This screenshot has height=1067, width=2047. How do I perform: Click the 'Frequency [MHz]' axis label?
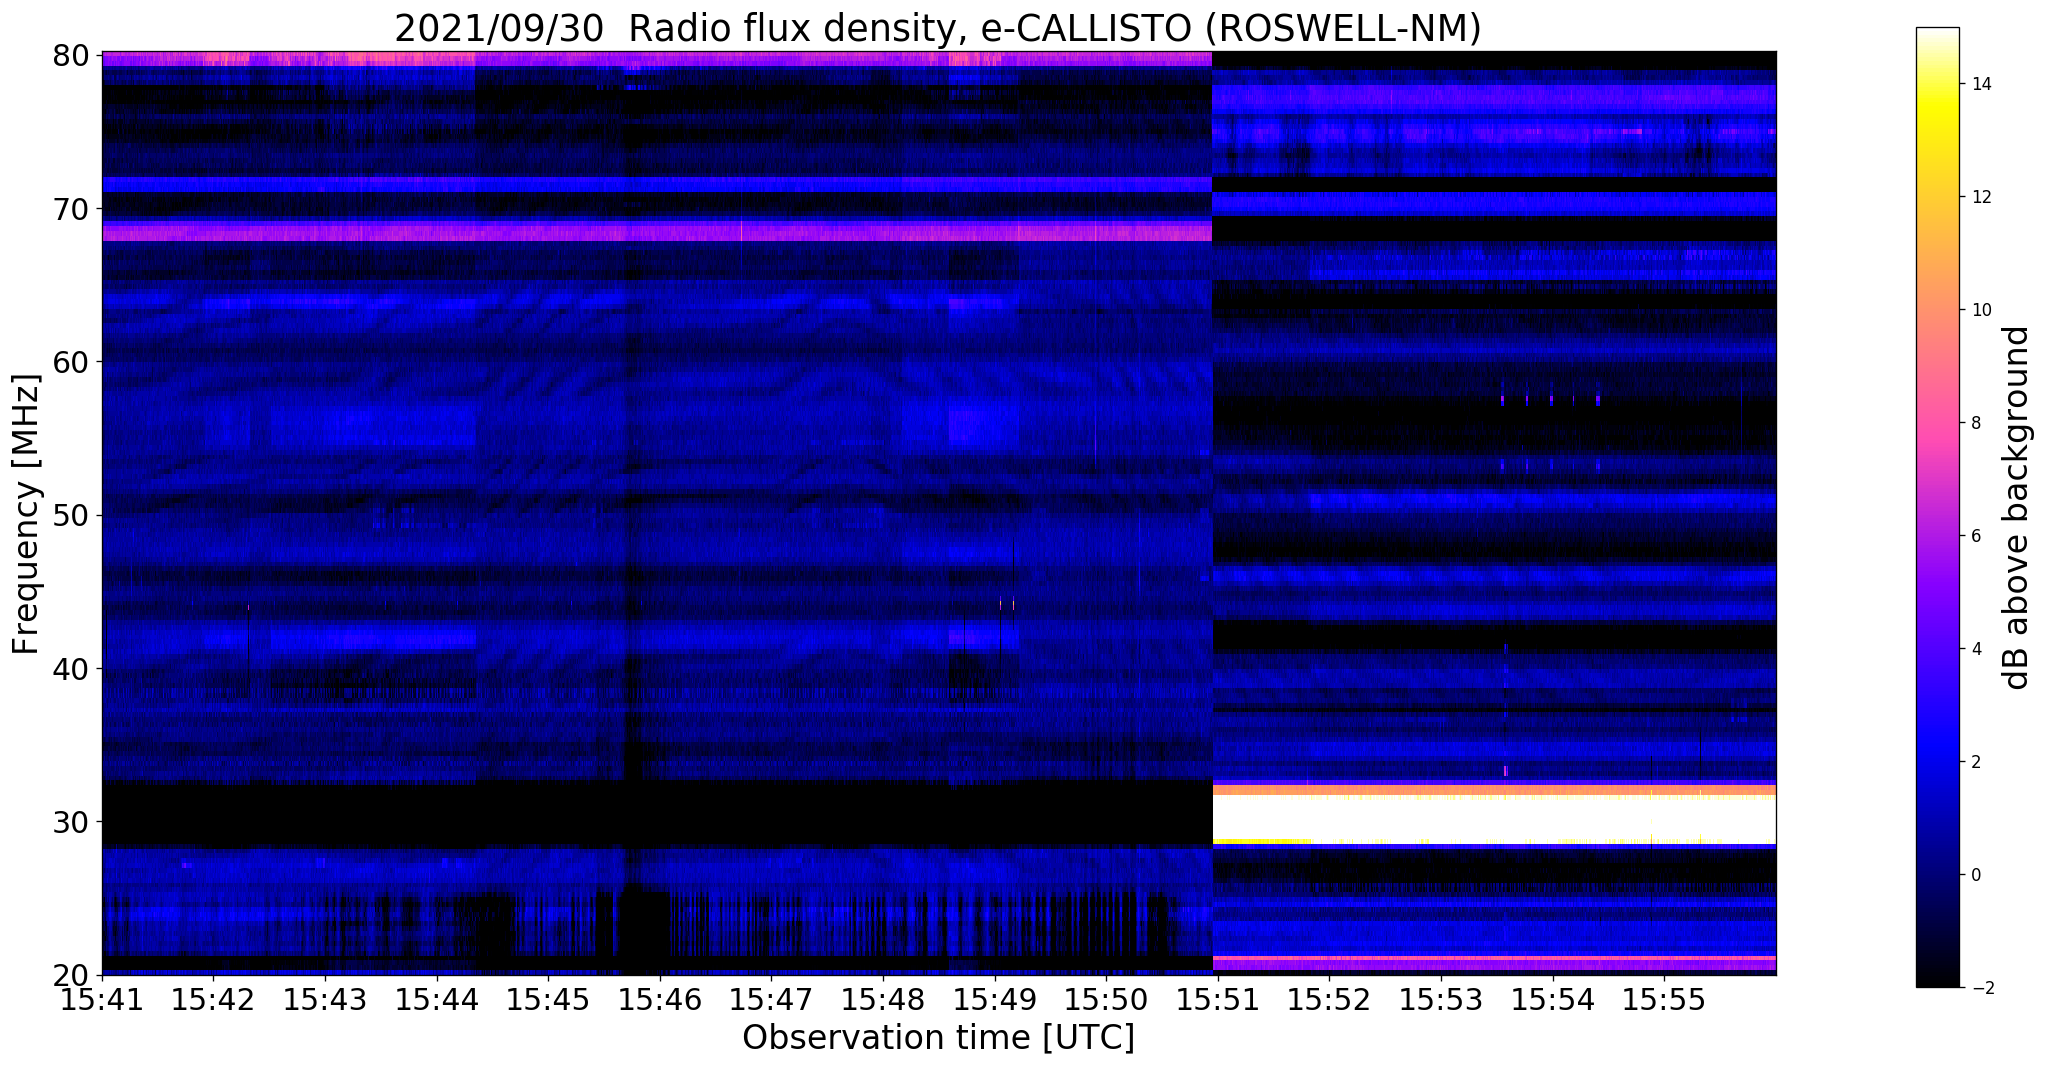(27, 514)
